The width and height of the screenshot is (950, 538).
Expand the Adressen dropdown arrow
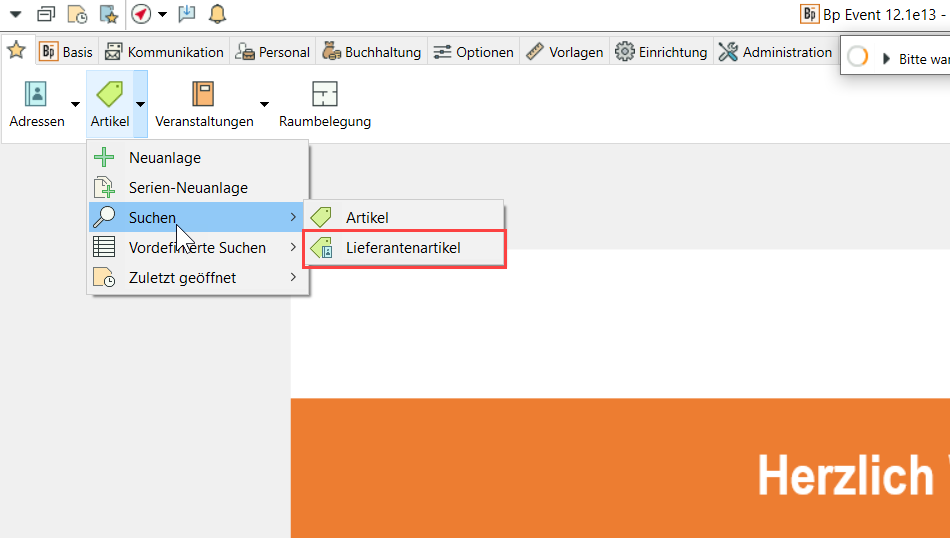(75, 103)
